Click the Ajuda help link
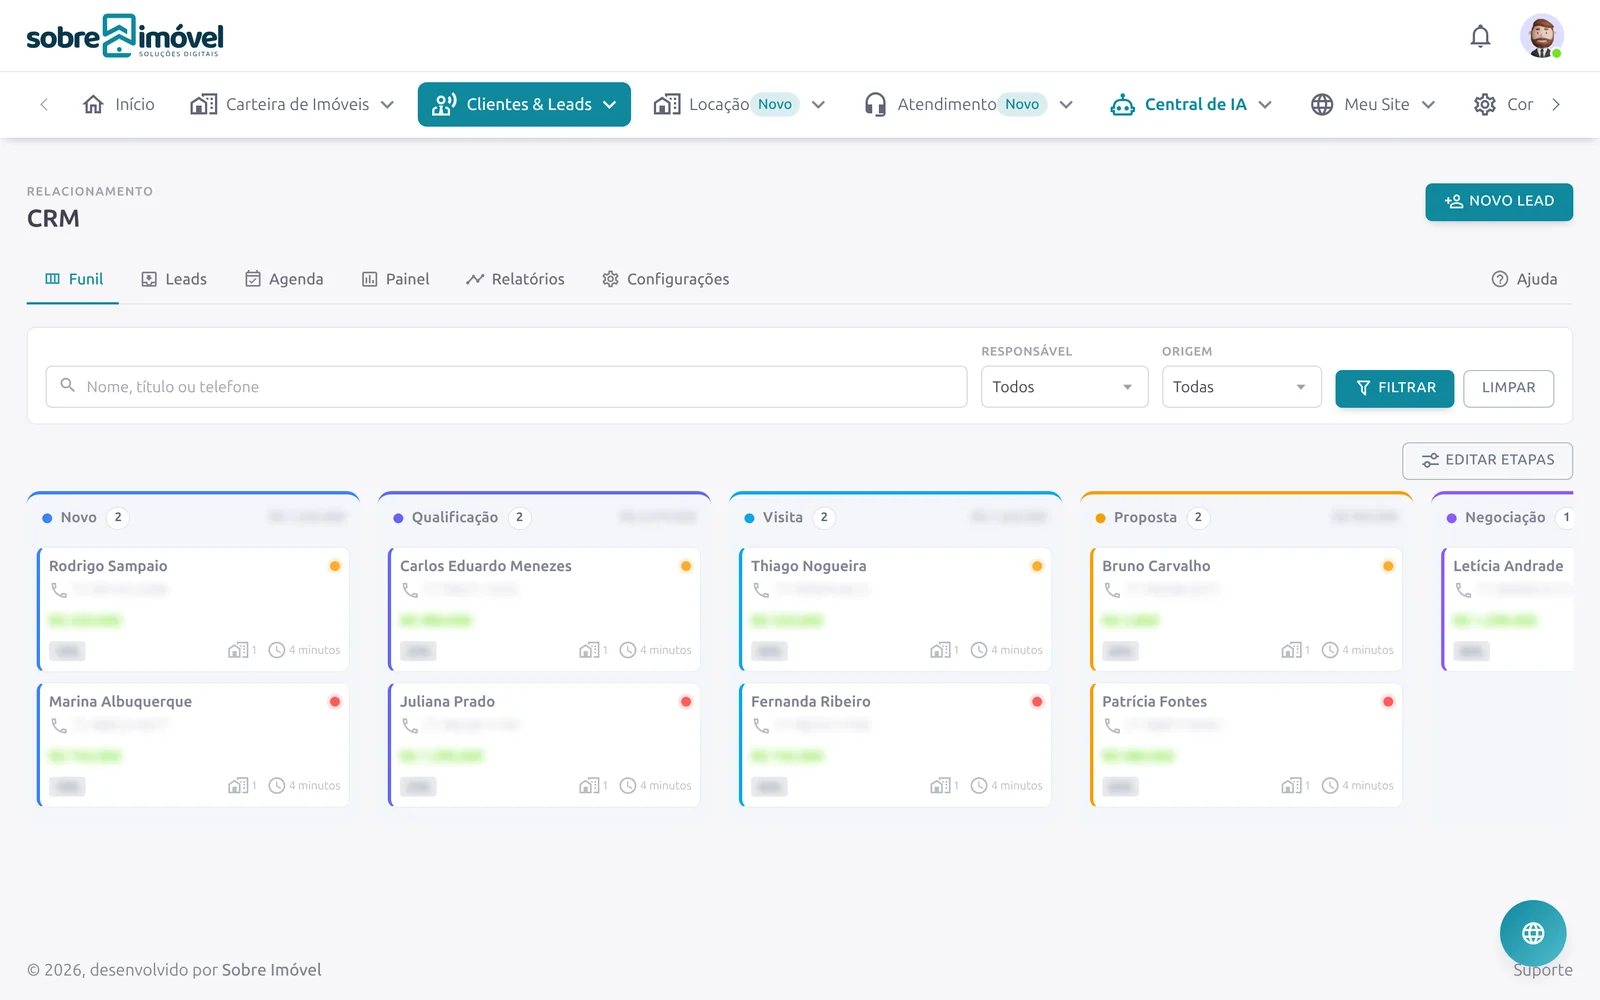 click(1524, 279)
